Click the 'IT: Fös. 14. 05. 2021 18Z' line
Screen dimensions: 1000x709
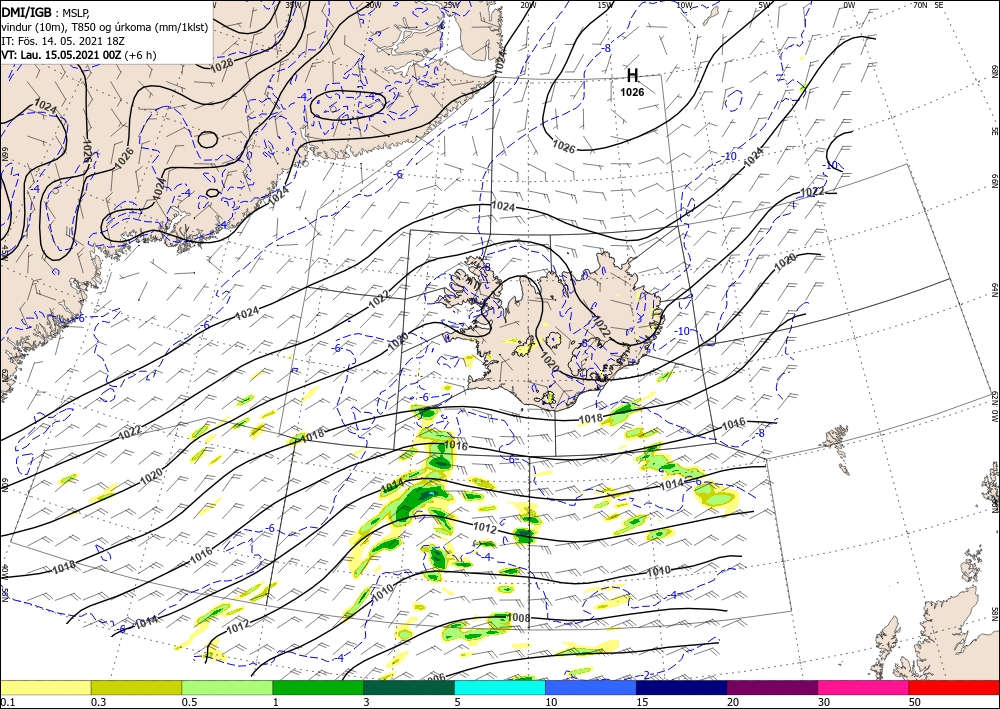(x=62, y=41)
